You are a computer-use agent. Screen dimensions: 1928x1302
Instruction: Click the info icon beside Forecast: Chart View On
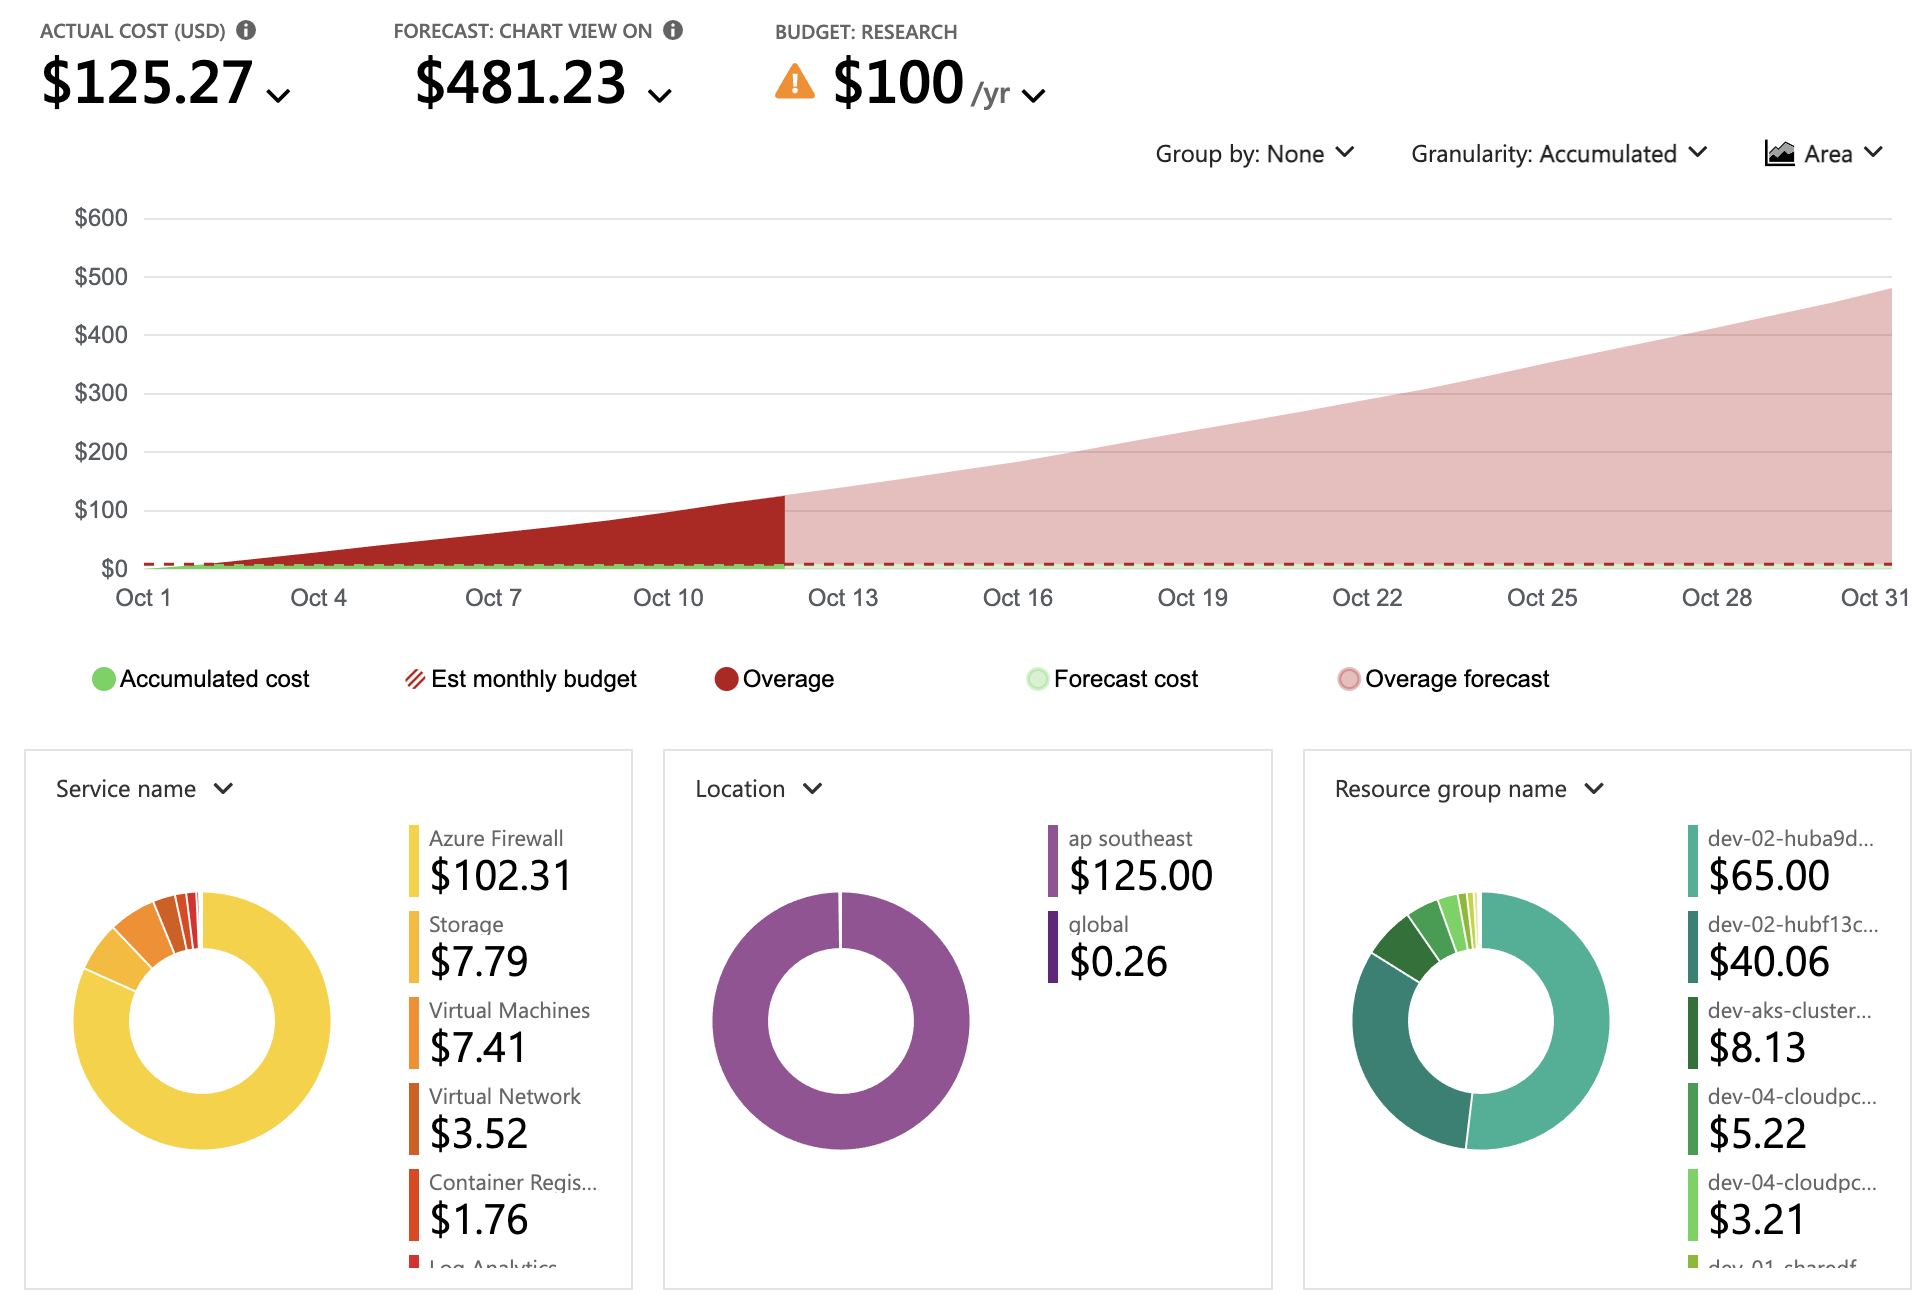coord(673,30)
